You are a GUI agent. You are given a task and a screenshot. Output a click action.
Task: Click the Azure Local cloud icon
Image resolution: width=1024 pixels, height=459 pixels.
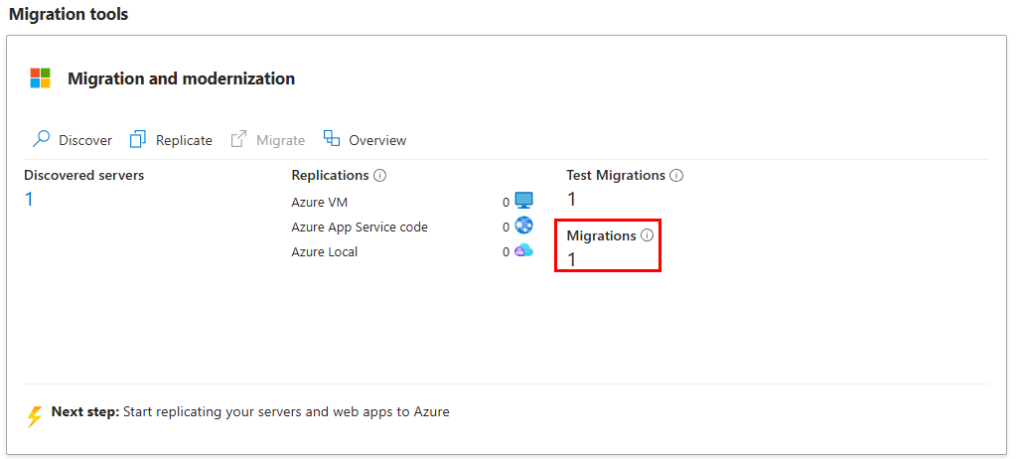click(524, 251)
